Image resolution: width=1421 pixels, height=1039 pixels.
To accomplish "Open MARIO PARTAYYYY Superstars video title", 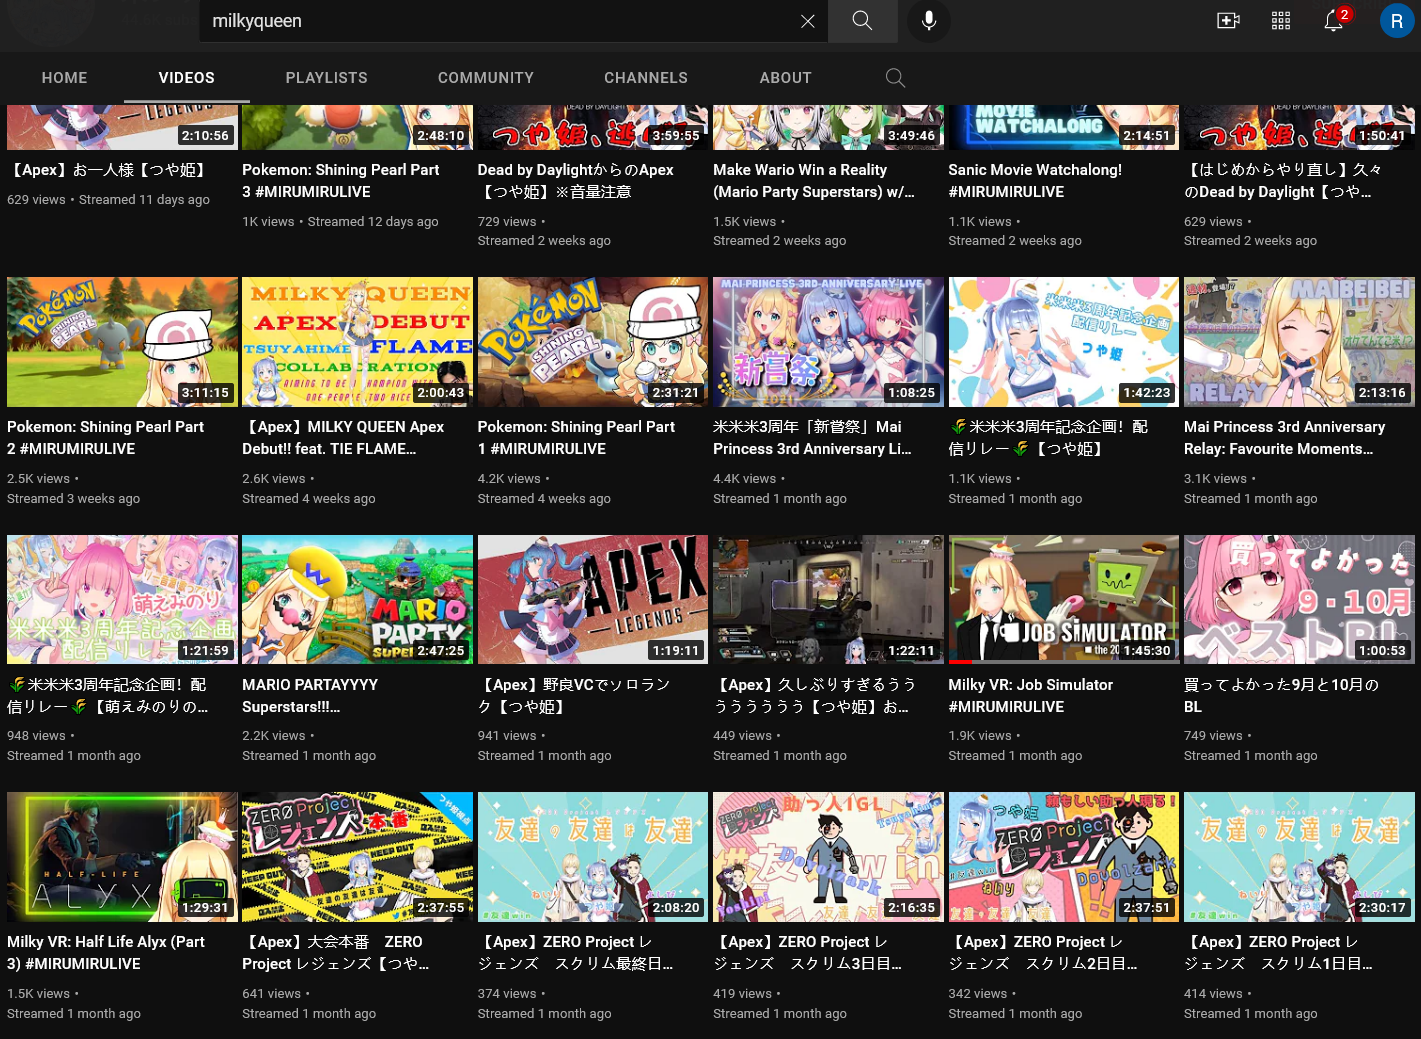I will tap(310, 696).
